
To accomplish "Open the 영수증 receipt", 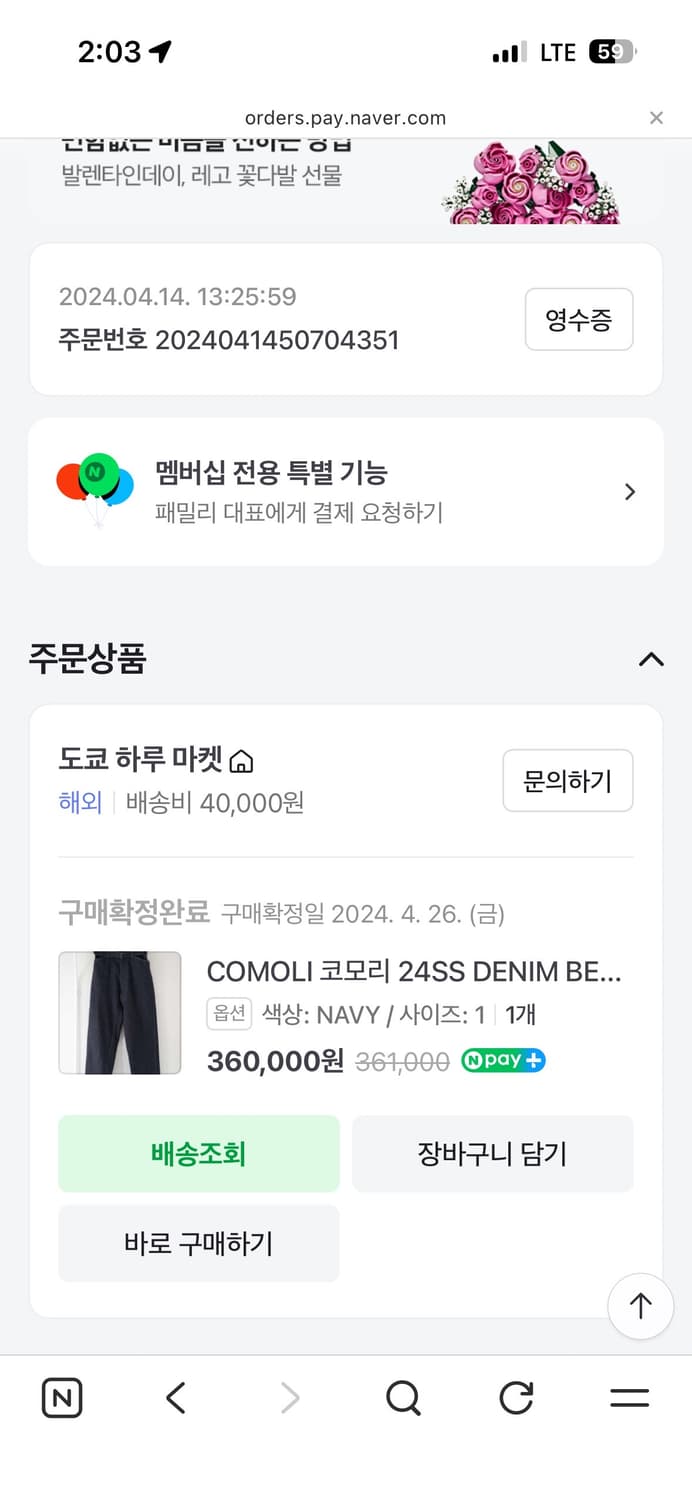I will pyautogui.click(x=579, y=319).
